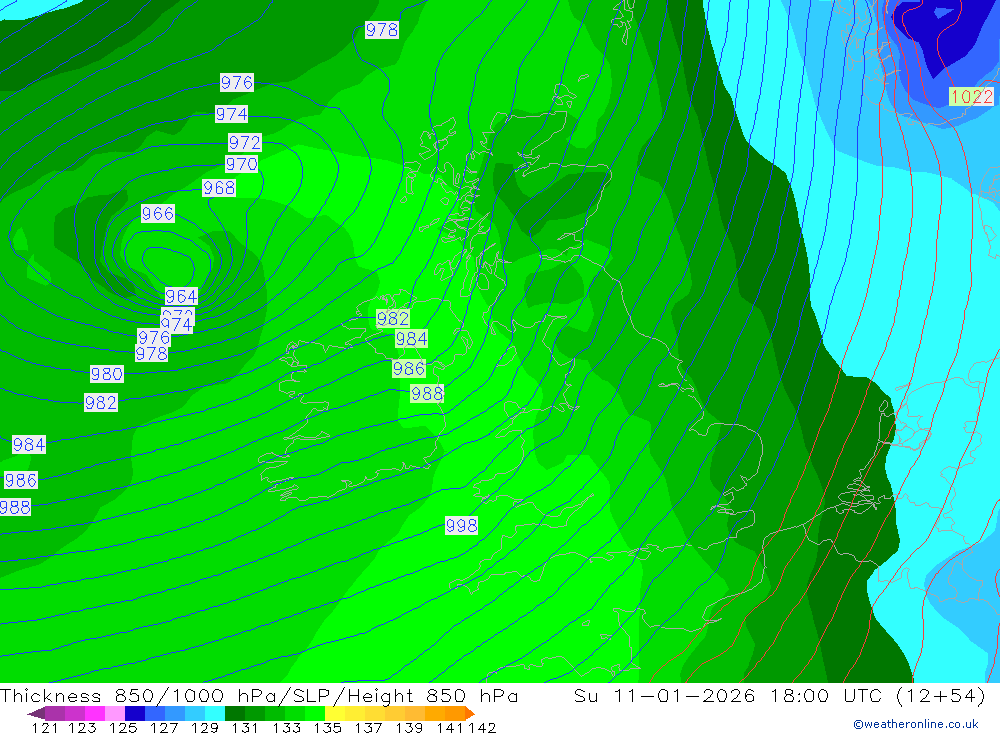Viewport: 1000px width, 733px height.
Task: Click the cyan legend swatch above 129
Action: point(215,713)
